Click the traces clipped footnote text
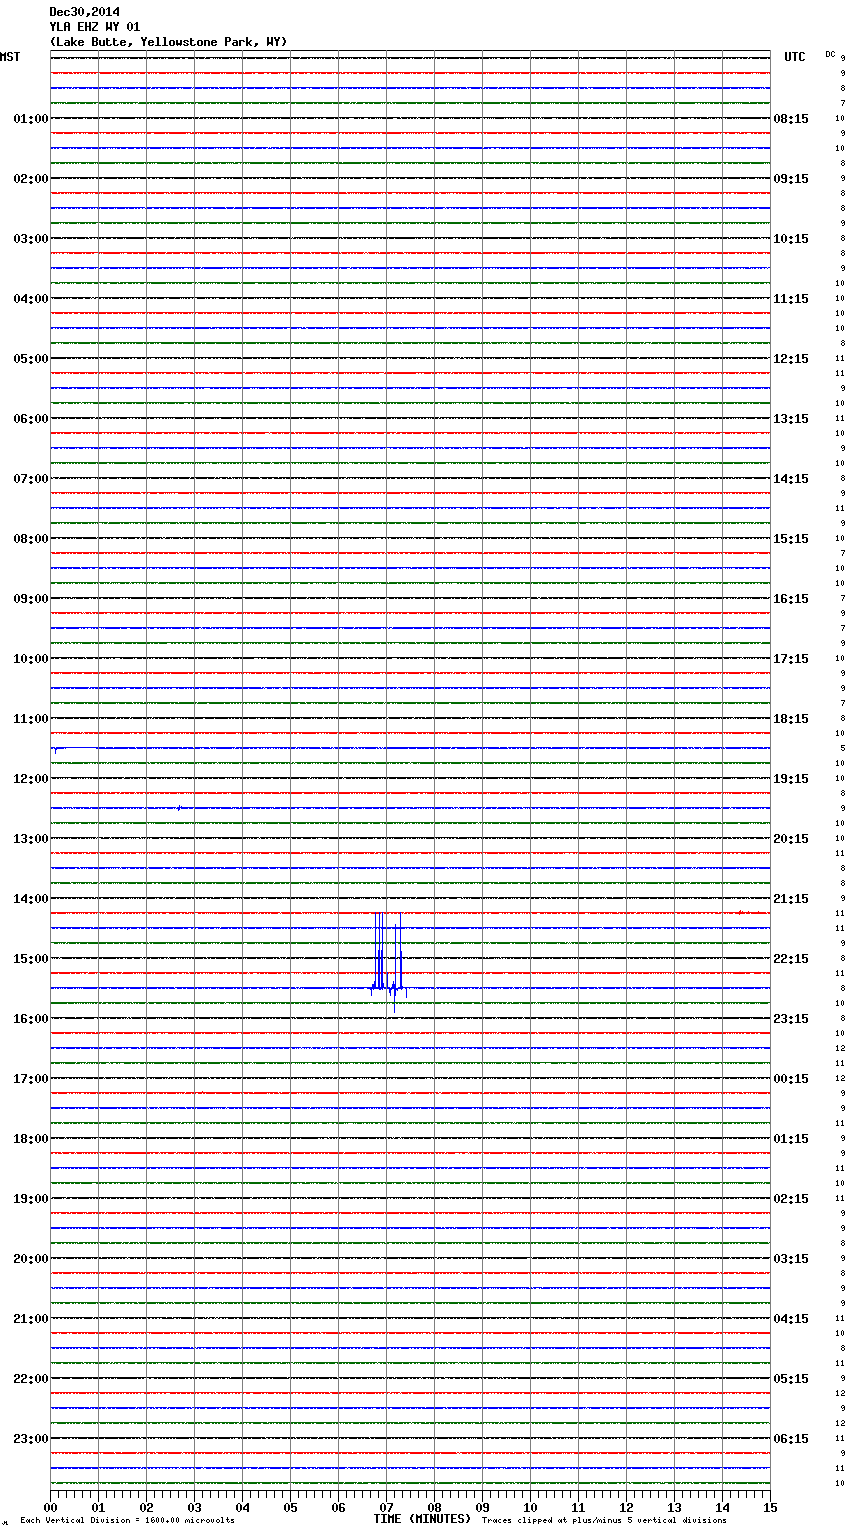The image size is (850, 1534). [x=604, y=1521]
